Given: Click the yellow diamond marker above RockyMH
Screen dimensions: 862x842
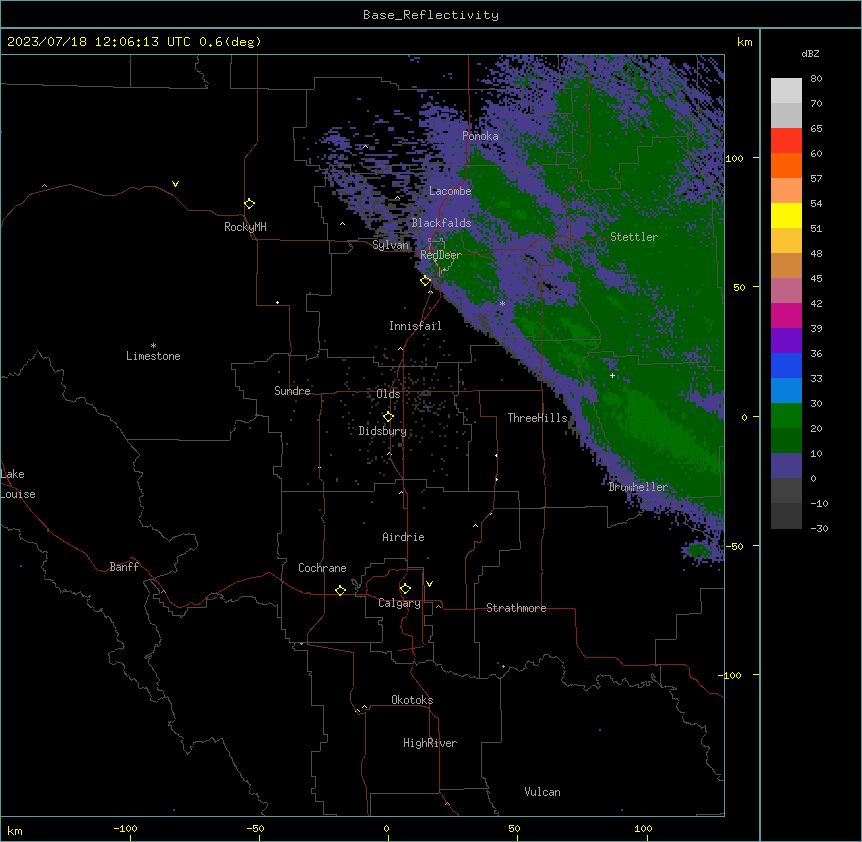Looking at the screenshot, I should (250, 204).
